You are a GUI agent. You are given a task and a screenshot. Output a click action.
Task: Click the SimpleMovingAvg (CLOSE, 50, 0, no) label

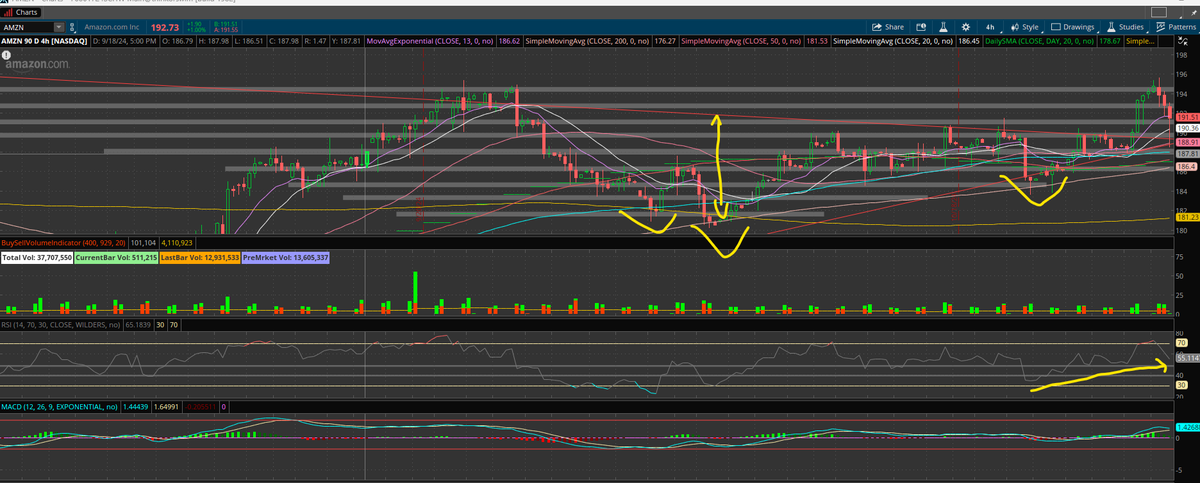pos(741,42)
